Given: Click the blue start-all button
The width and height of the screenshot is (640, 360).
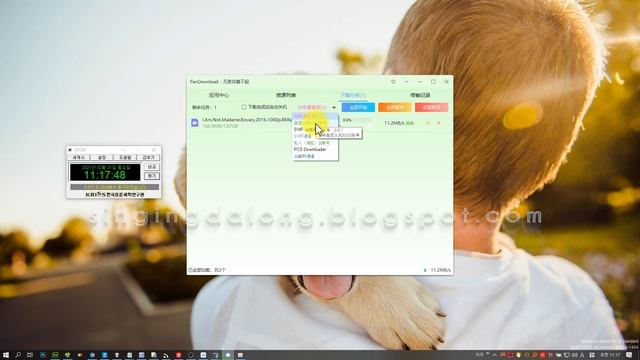Looking at the screenshot, I should click(x=358, y=107).
